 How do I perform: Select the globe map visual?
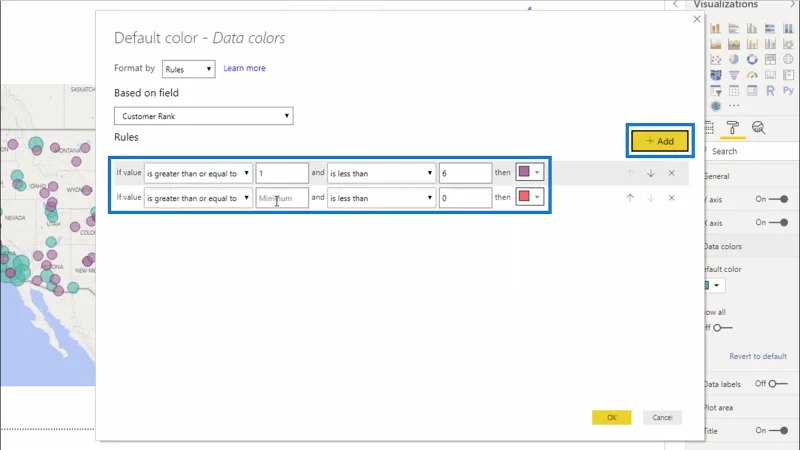coord(788,60)
